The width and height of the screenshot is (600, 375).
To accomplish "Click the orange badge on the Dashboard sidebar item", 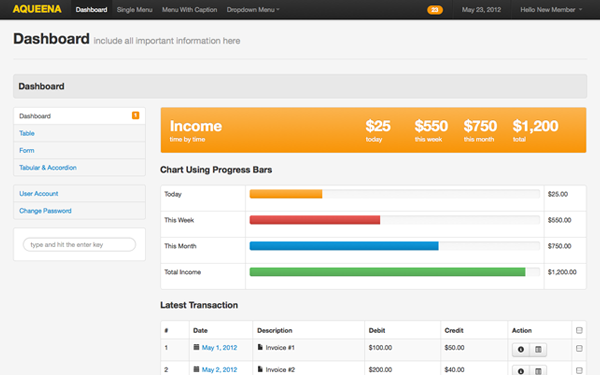I will 135,115.
